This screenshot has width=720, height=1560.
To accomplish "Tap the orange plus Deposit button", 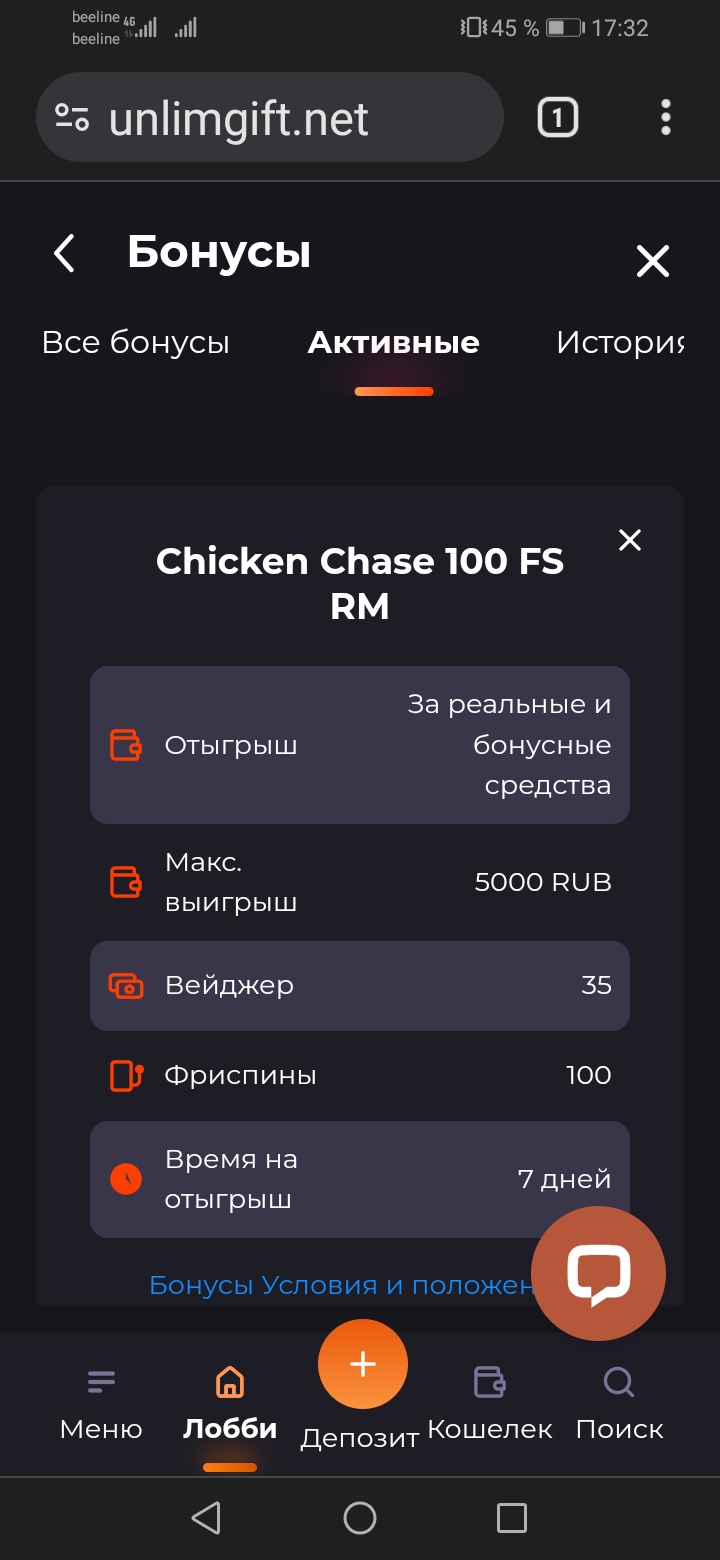I will coord(362,1365).
